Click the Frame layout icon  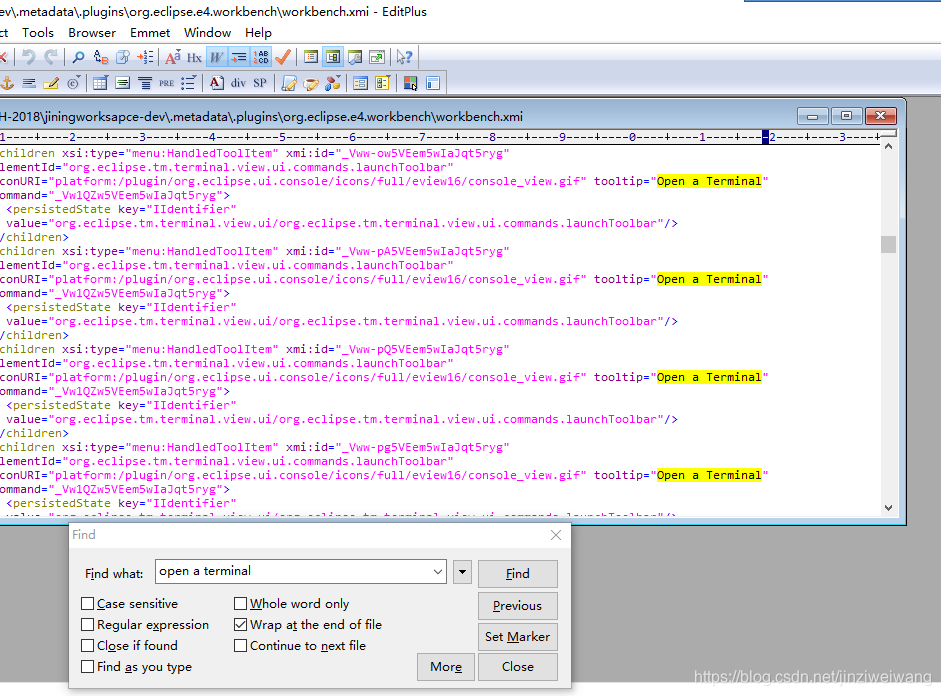click(433, 83)
